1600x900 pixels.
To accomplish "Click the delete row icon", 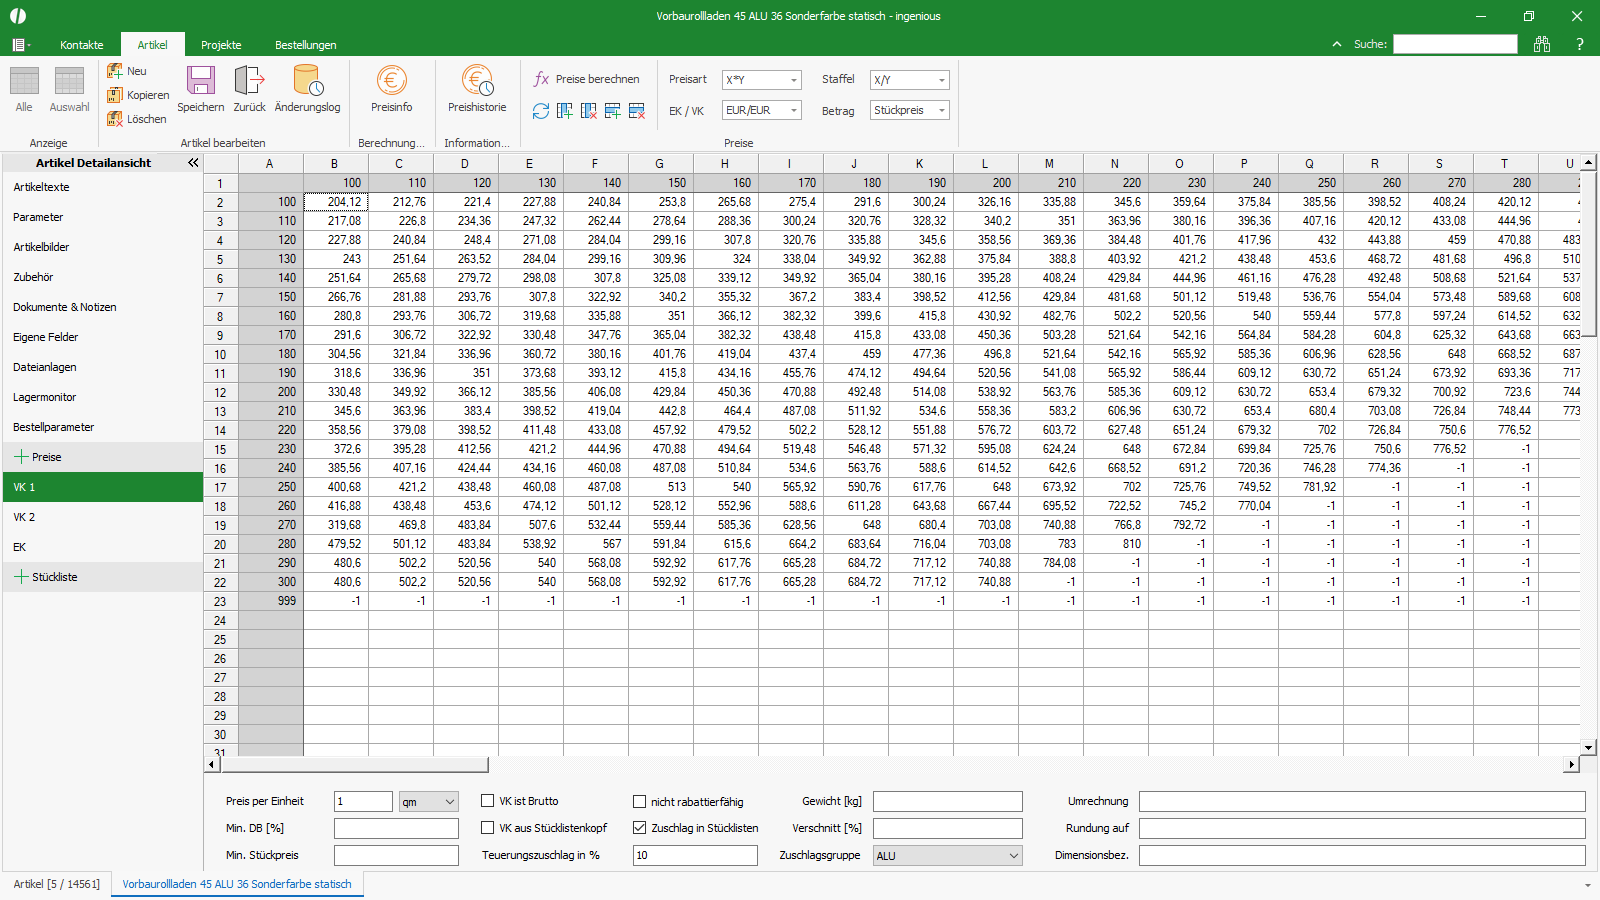I will (637, 111).
